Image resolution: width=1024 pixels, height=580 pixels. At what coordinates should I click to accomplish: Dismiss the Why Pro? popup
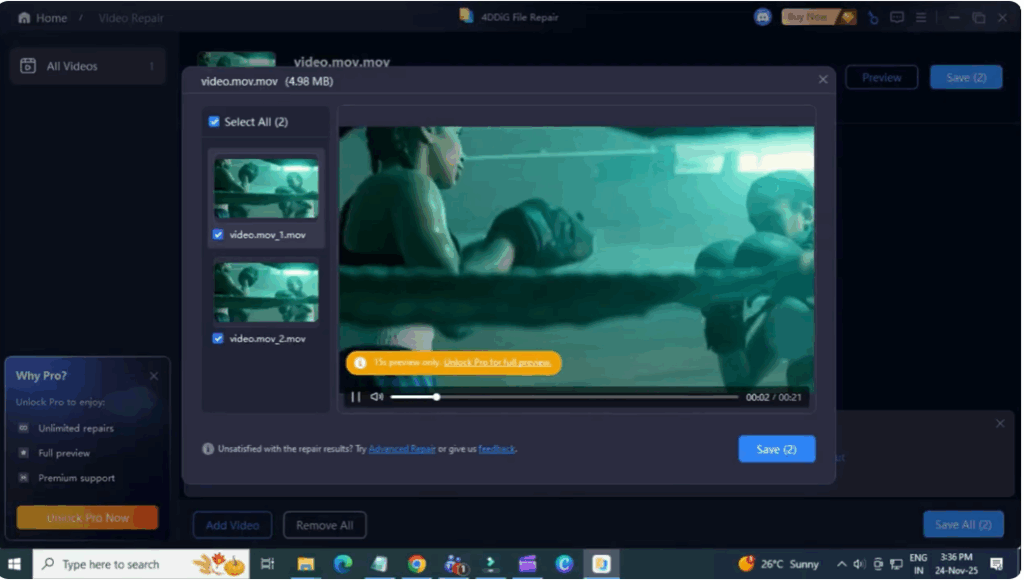(153, 376)
